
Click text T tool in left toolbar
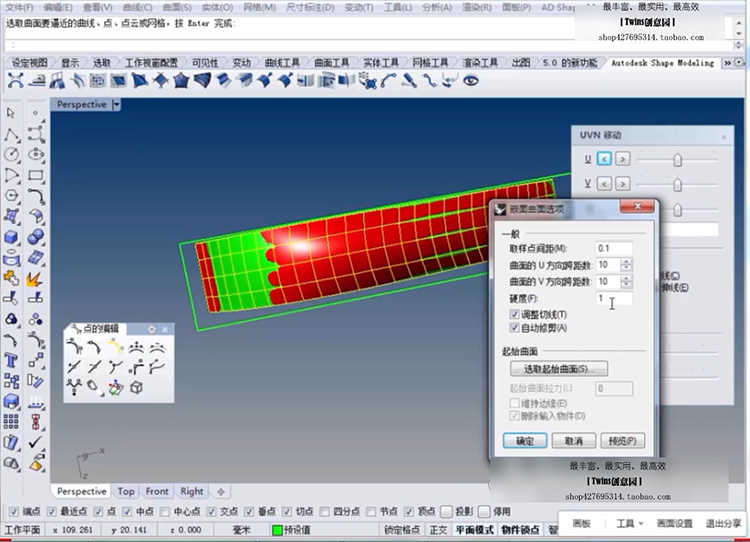pos(11,360)
